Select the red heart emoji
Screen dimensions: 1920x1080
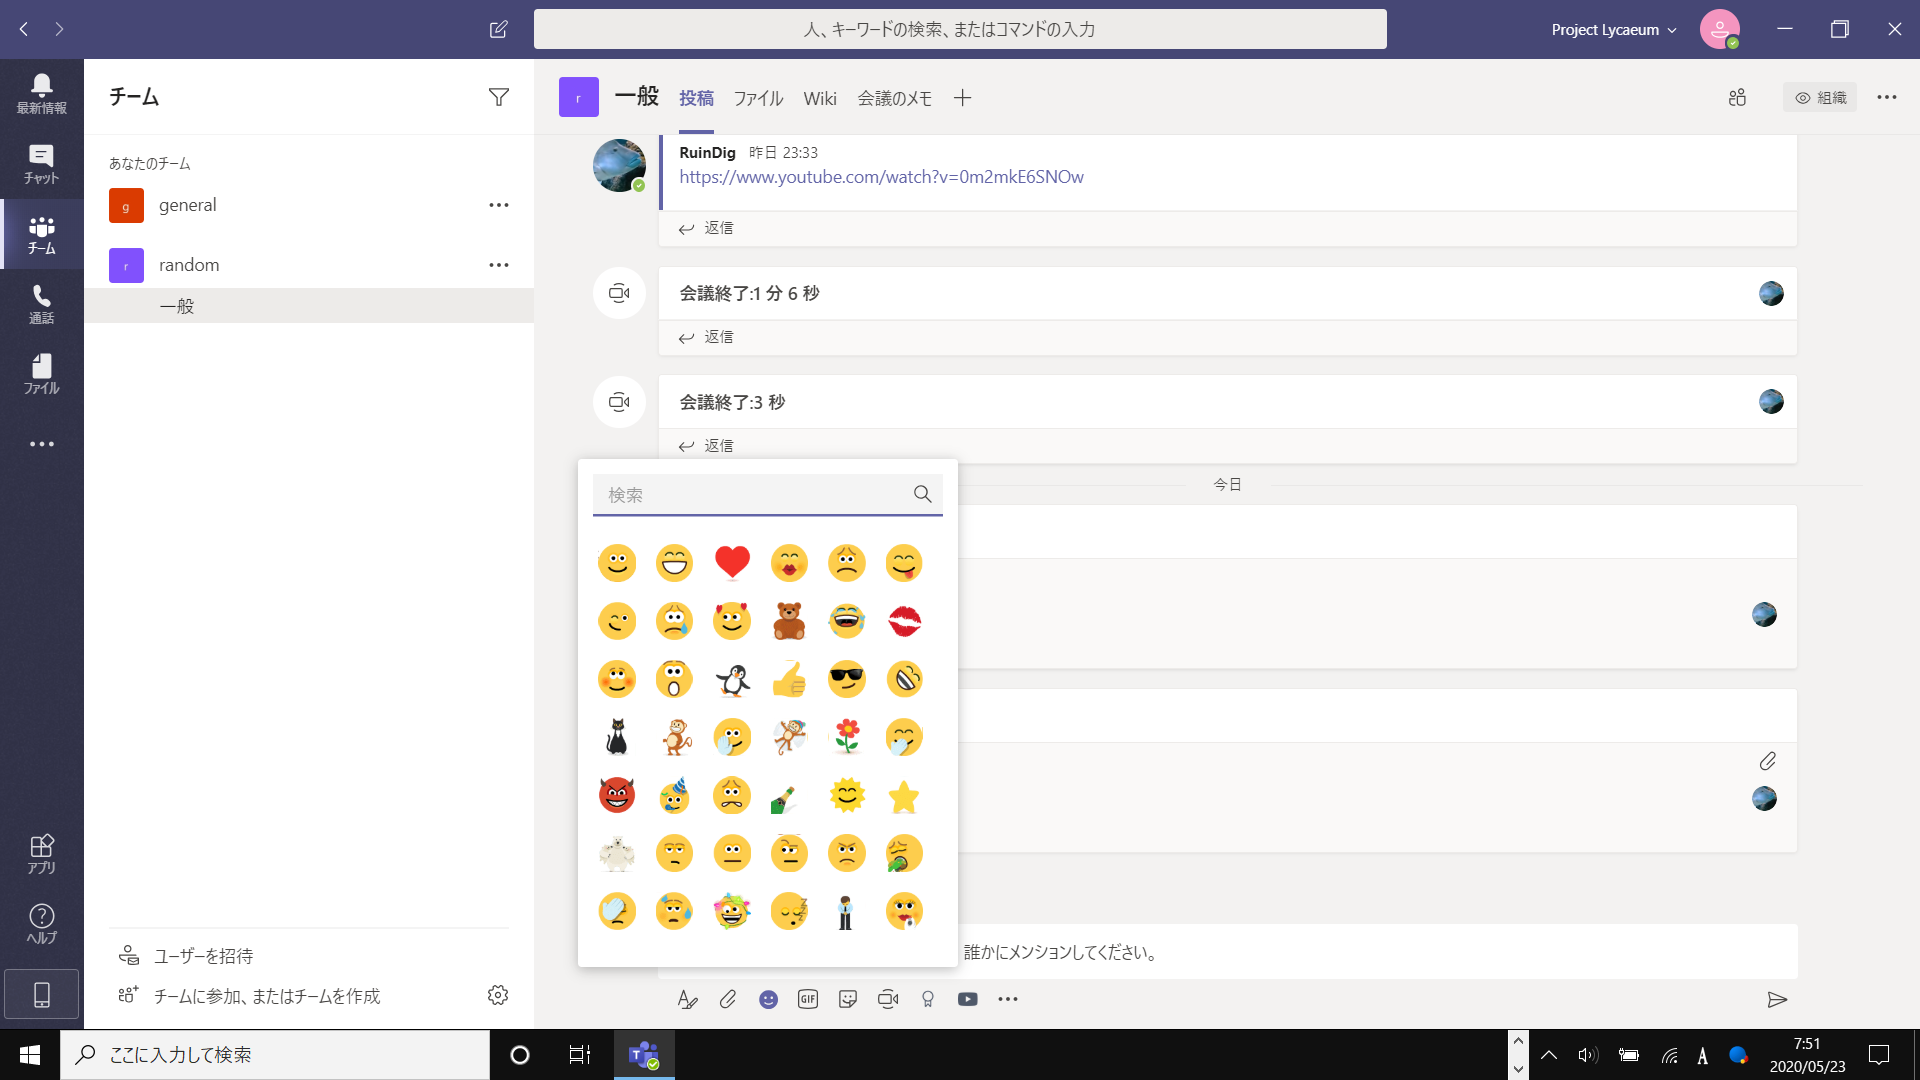(x=732, y=562)
